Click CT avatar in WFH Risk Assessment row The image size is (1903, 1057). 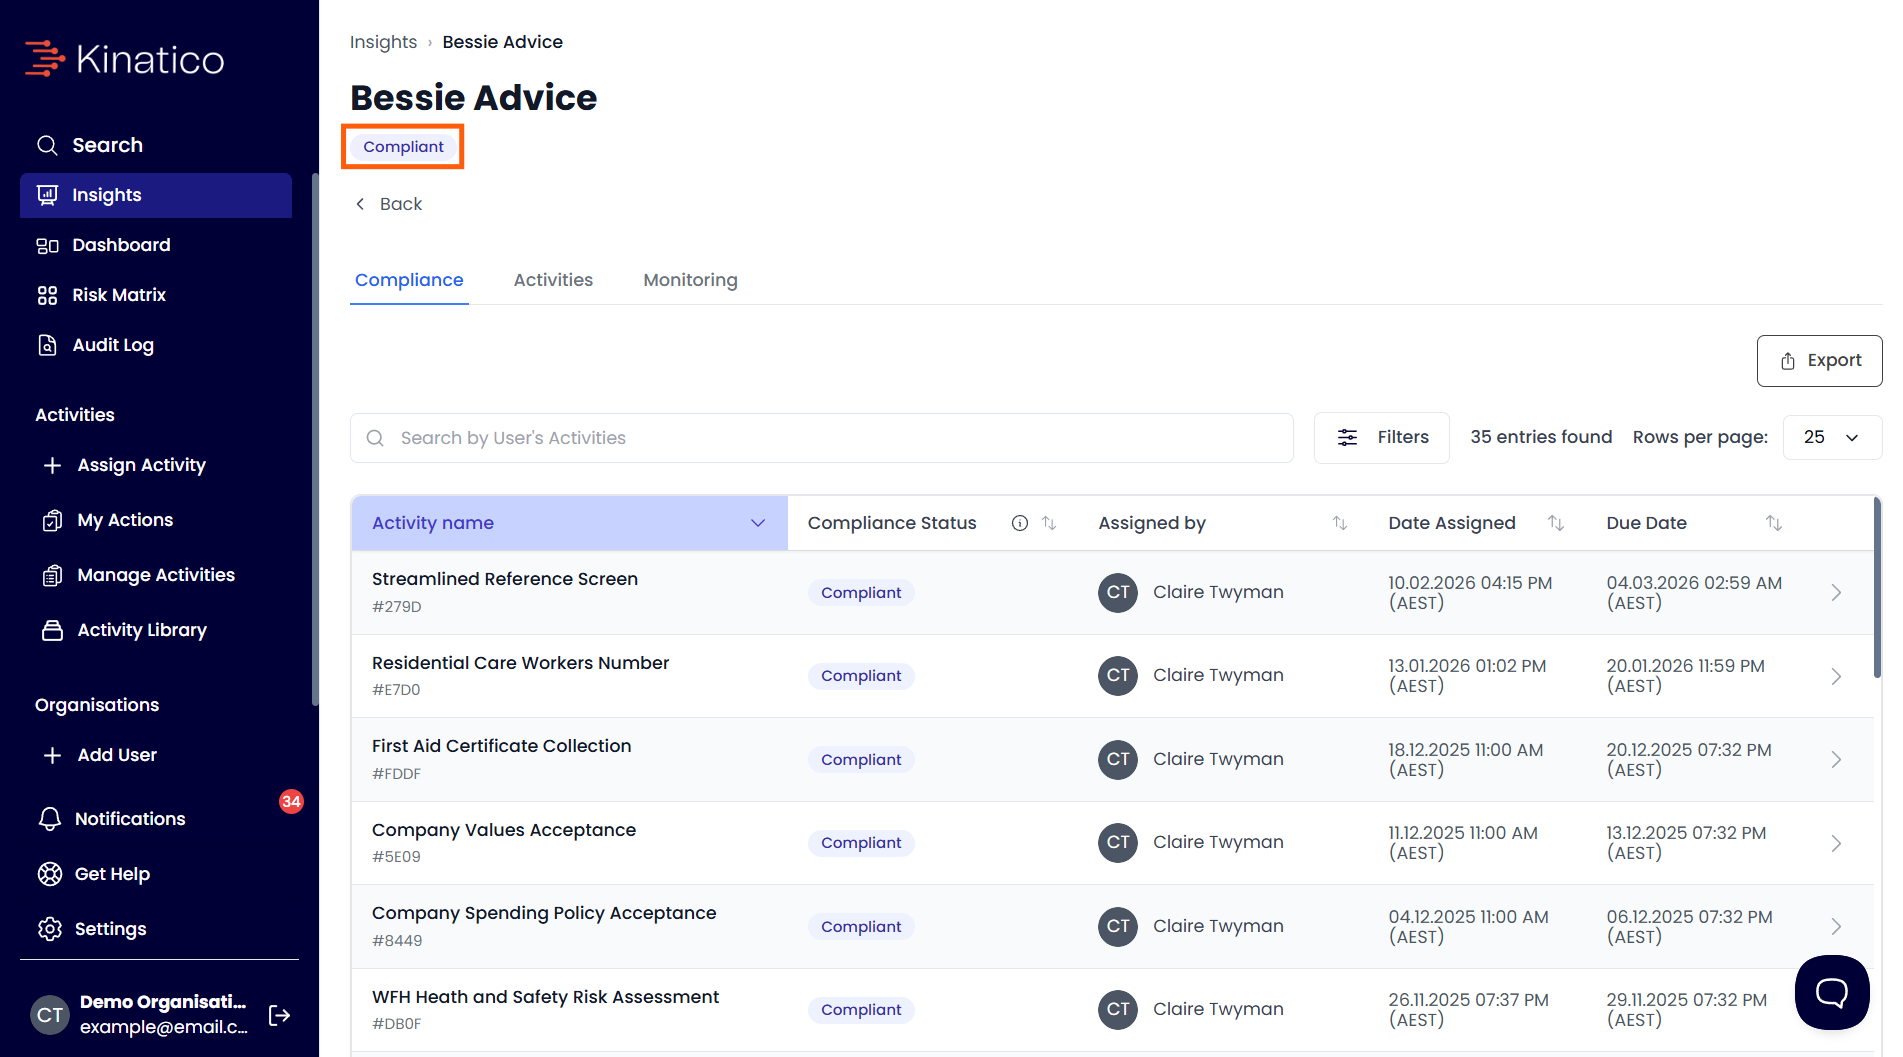point(1118,1010)
